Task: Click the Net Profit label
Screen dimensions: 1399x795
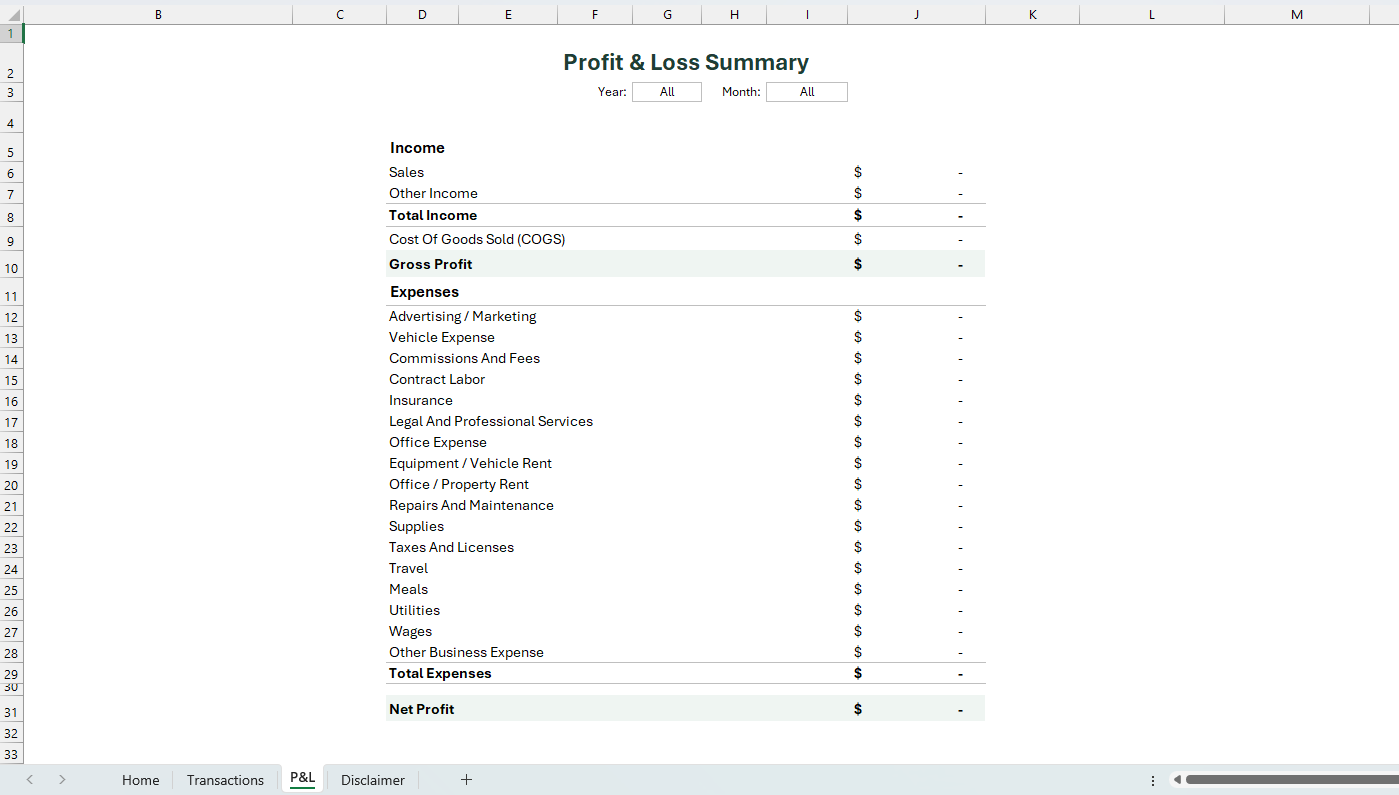Action: click(x=421, y=709)
